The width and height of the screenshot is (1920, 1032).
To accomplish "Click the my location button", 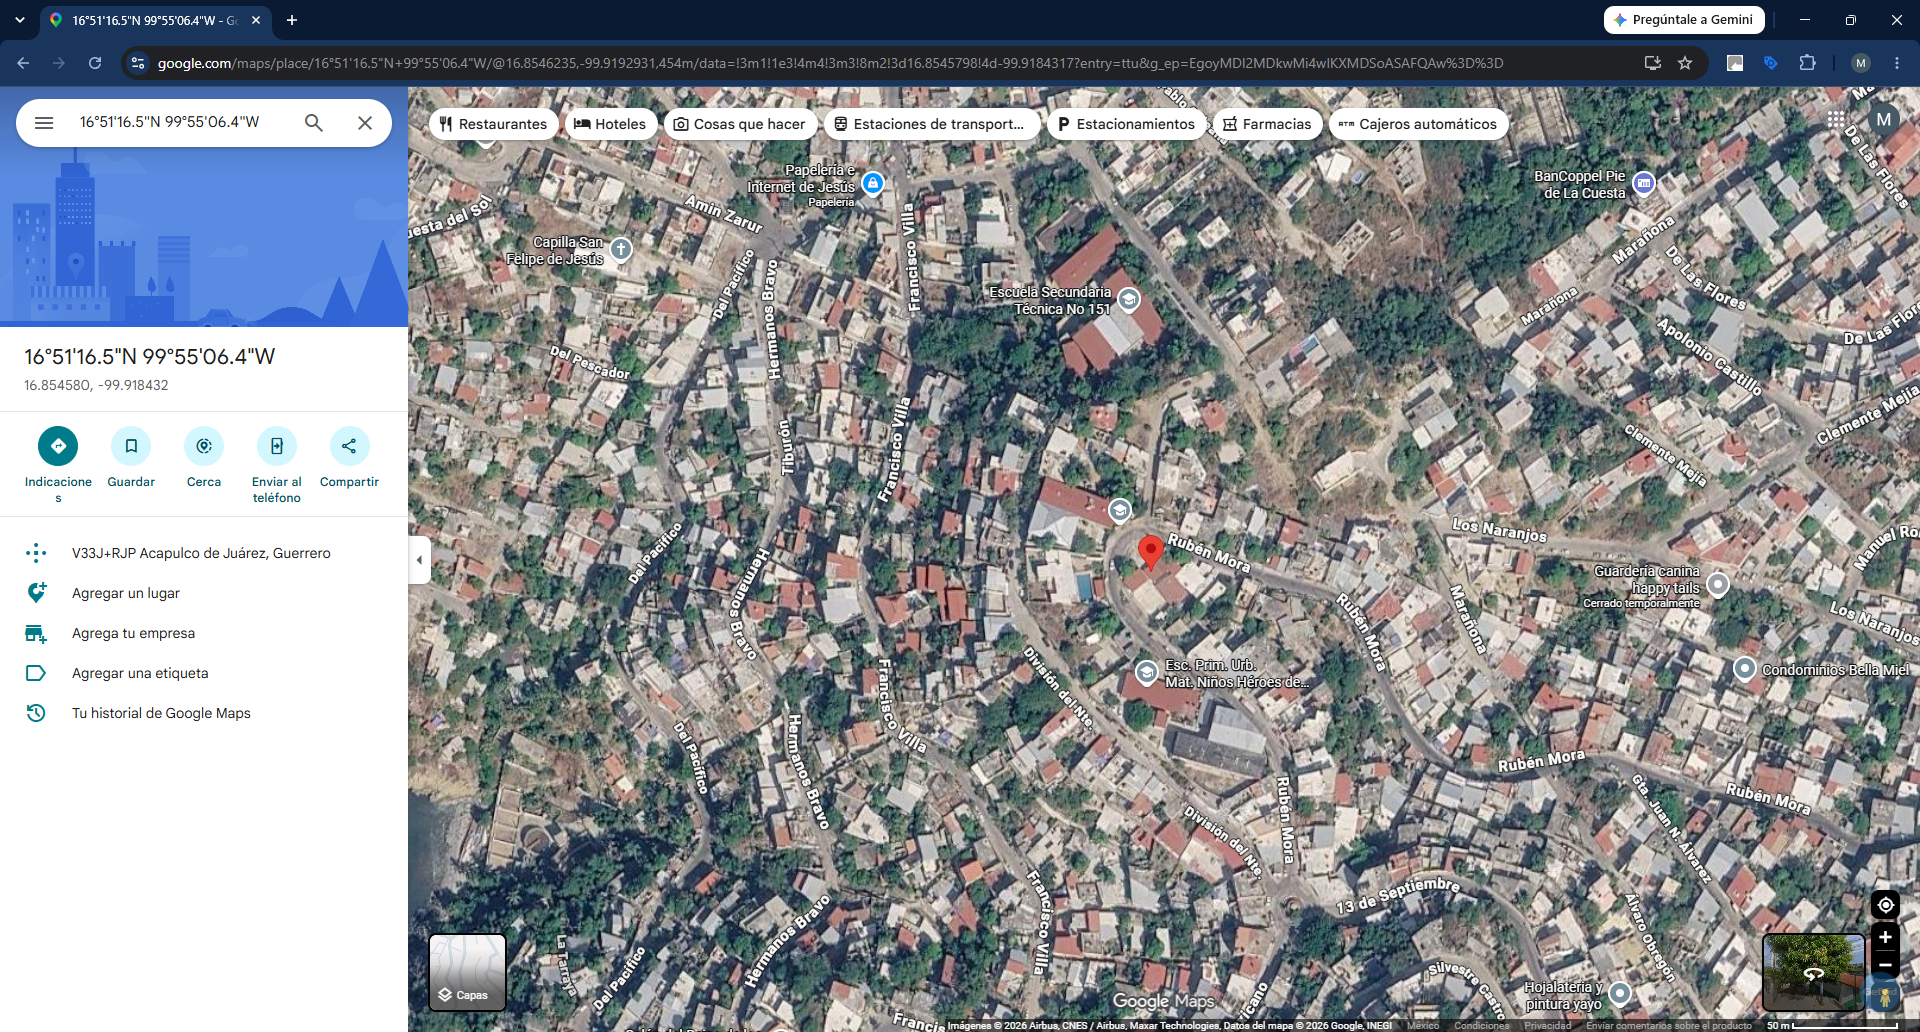I will [x=1885, y=905].
